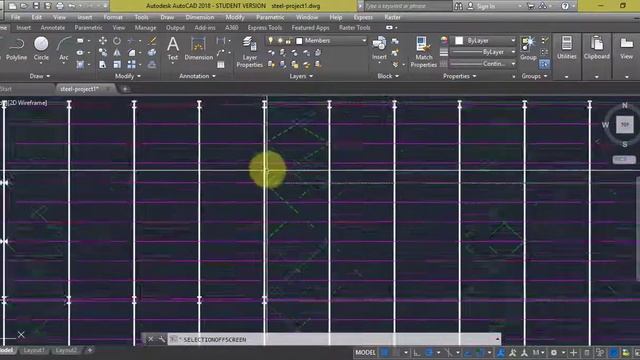Click the Array tool in Modify panel
The height and width of the screenshot is (360, 640).
coord(131,64)
